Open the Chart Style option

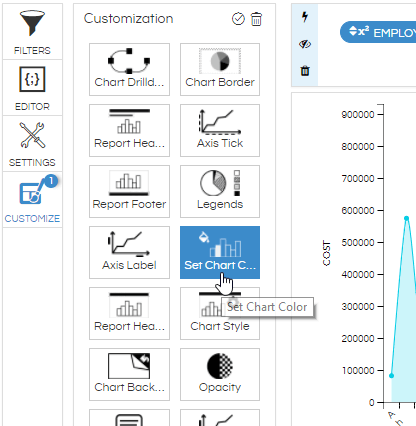click(x=220, y=313)
